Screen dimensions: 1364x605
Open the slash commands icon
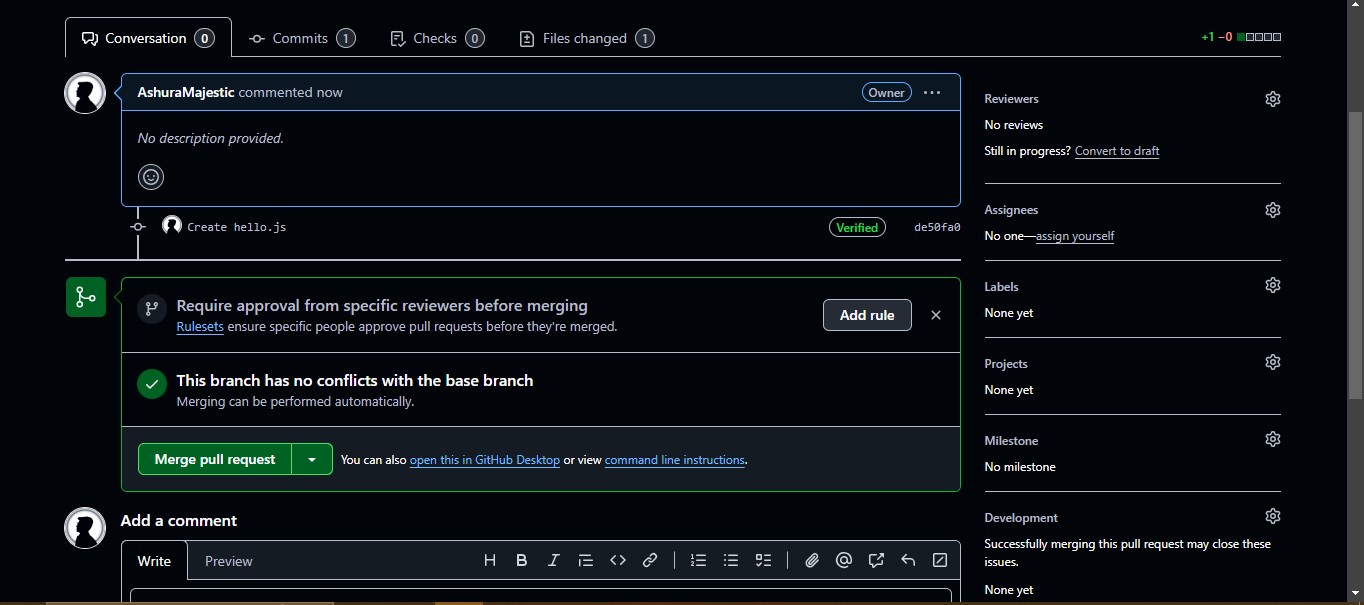point(940,560)
